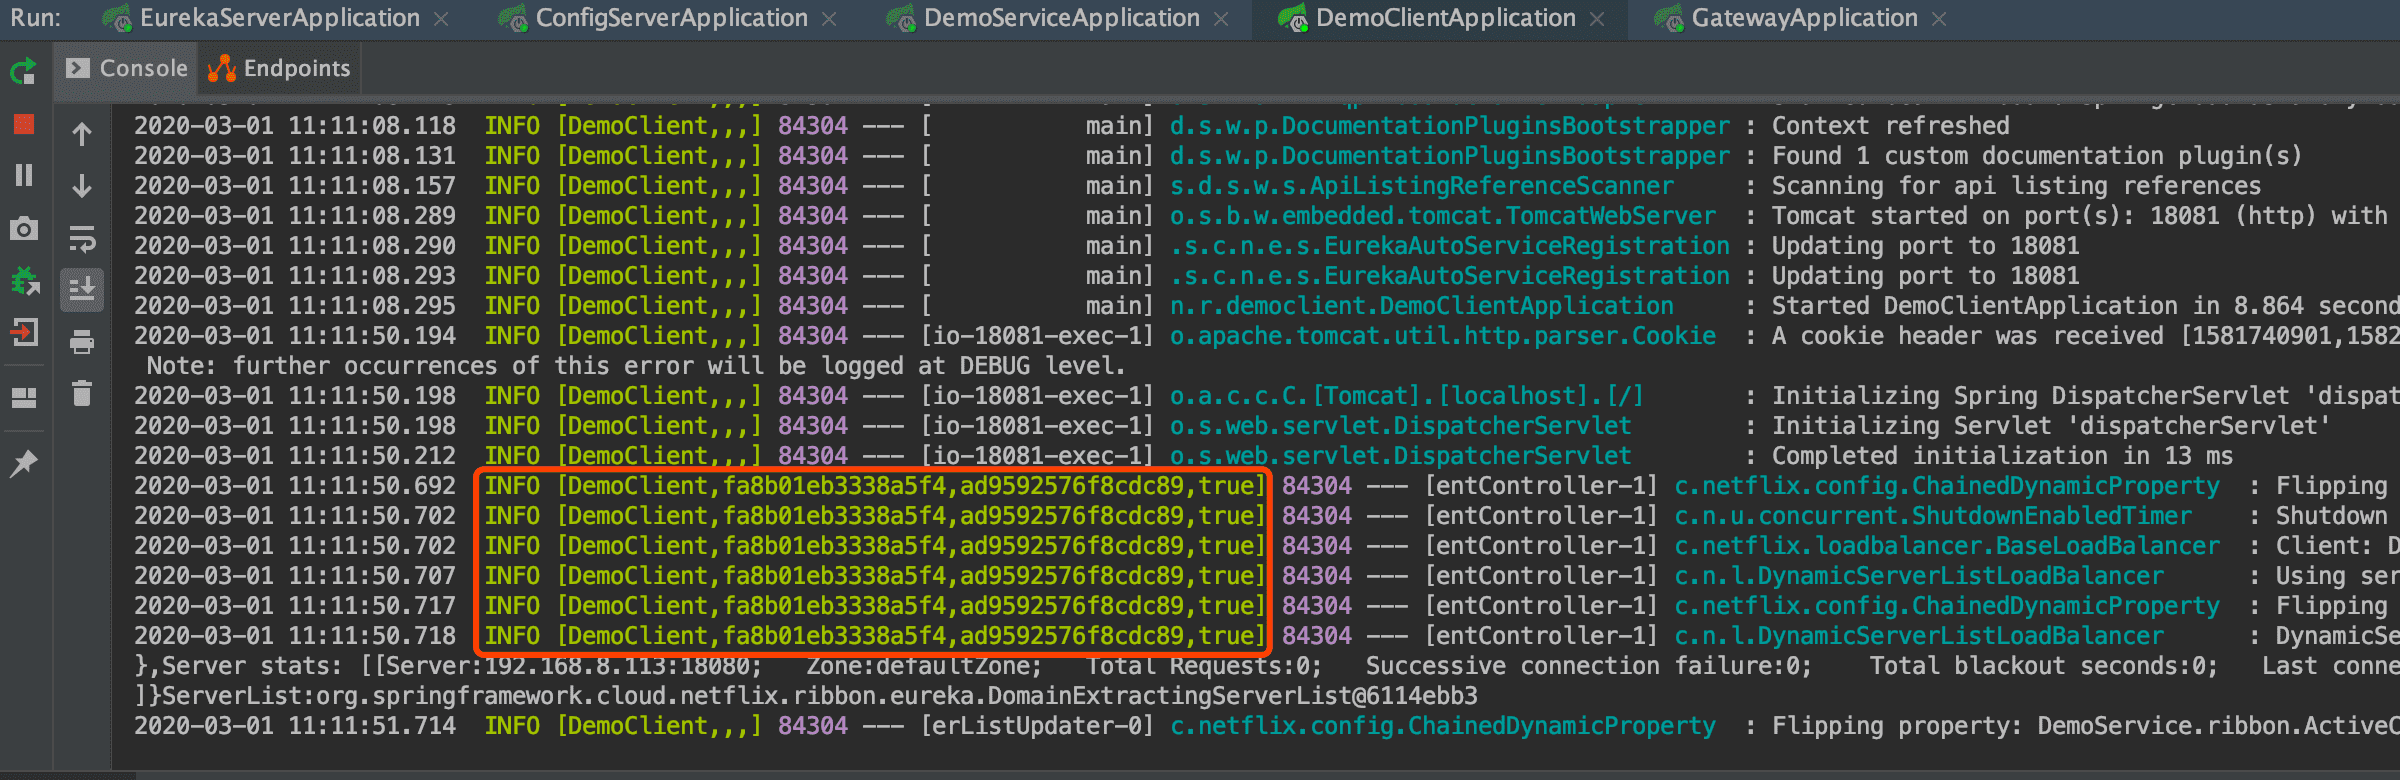Click the [erListUpdater-0] thread name
Screen dimensions: 2400x780
point(1037,726)
